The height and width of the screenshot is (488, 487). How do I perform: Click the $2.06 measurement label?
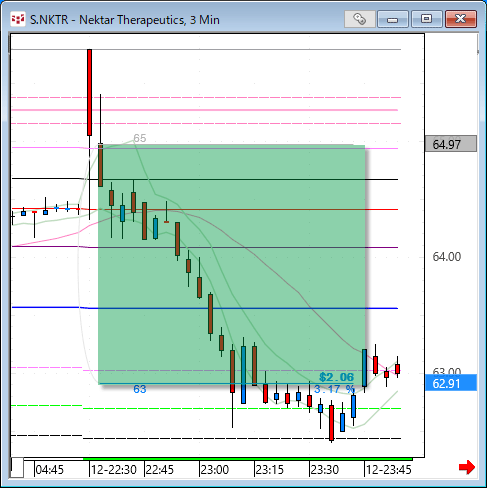336,377
